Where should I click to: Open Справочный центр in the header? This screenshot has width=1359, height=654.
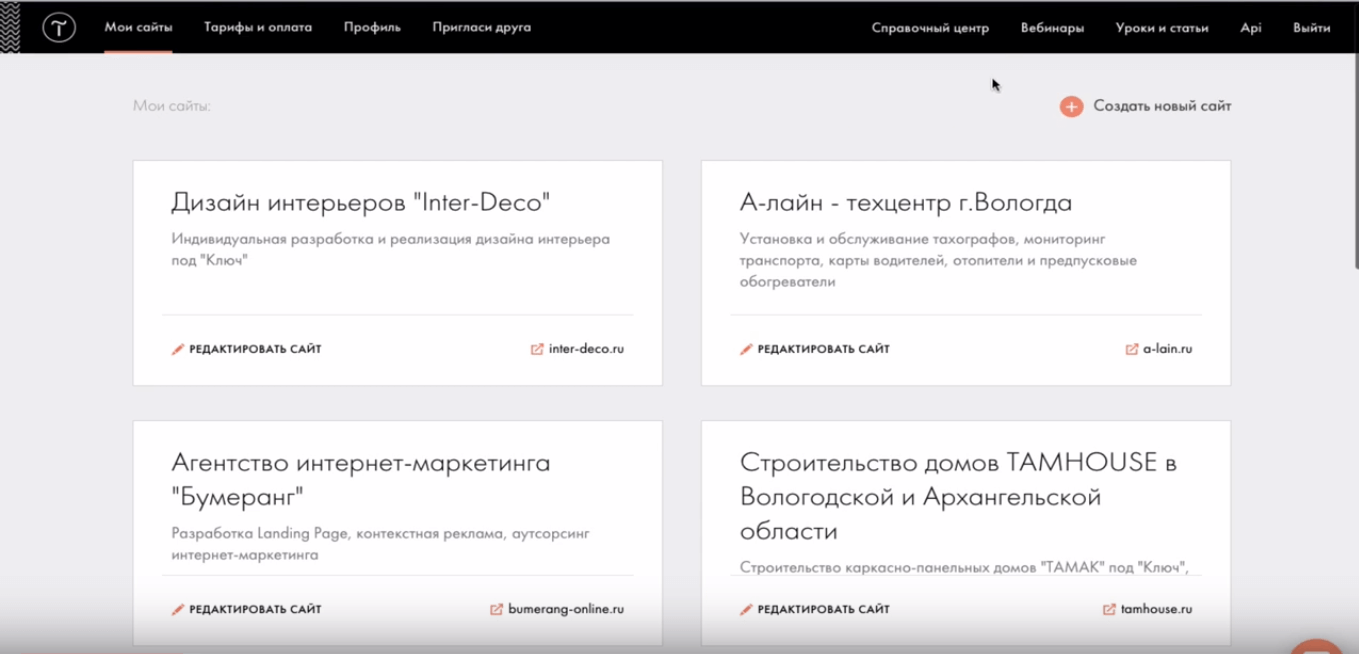(930, 28)
